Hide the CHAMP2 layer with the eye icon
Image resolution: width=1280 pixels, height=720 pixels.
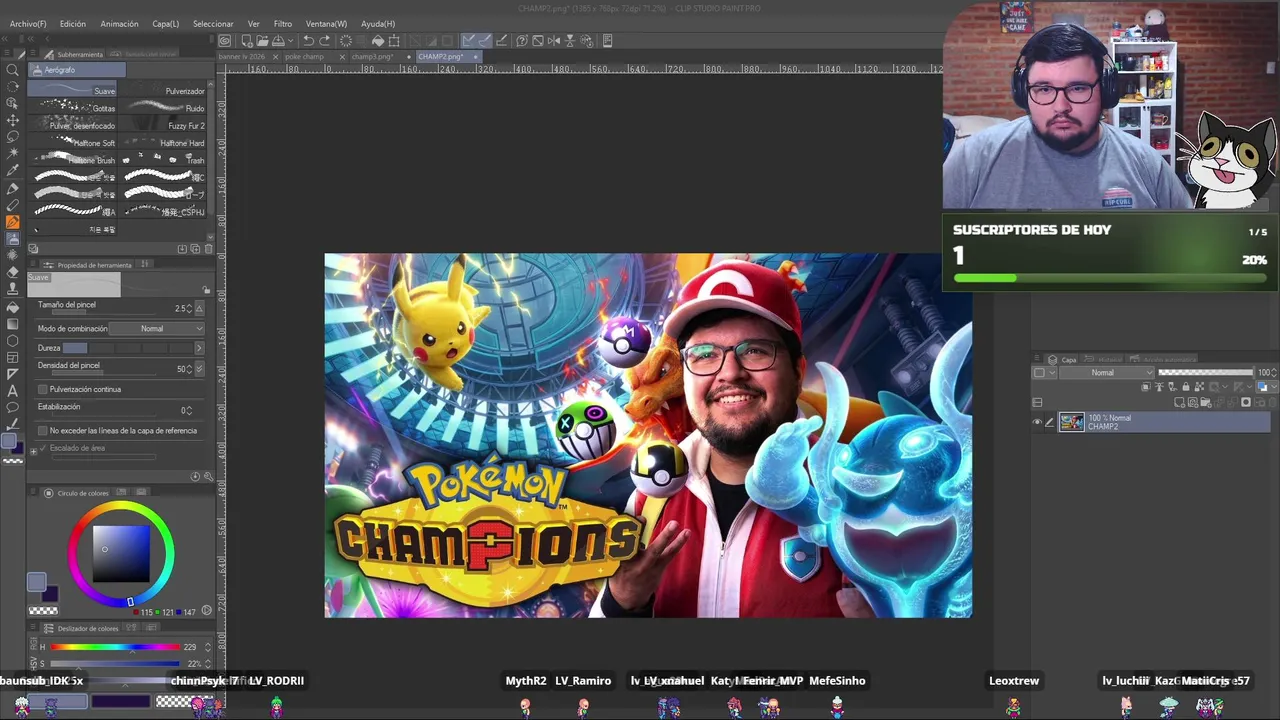click(x=1037, y=422)
